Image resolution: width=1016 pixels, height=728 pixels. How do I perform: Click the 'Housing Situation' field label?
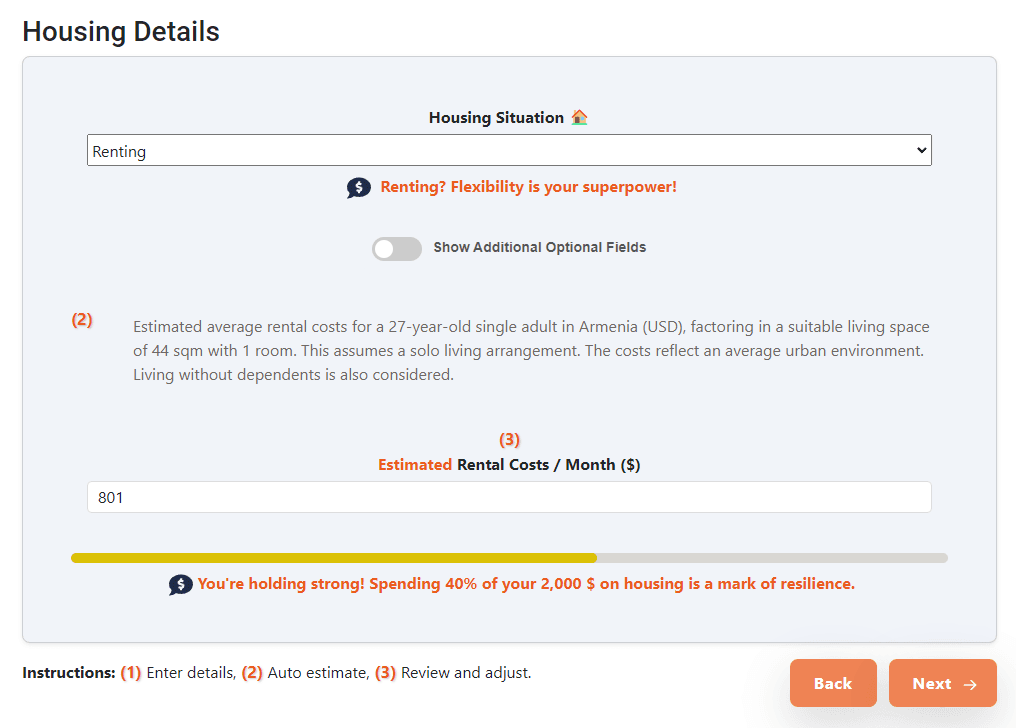pyautogui.click(x=496, y=117)
